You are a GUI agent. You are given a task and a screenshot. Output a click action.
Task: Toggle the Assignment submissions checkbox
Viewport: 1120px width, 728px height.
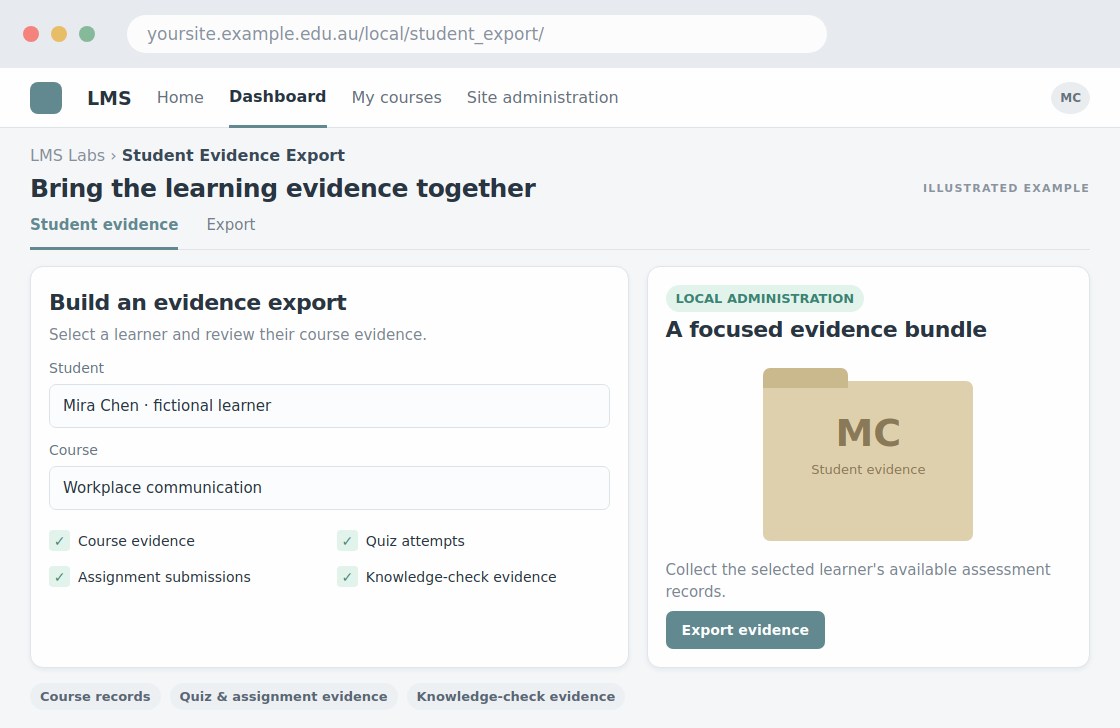(x=59, y=577)
